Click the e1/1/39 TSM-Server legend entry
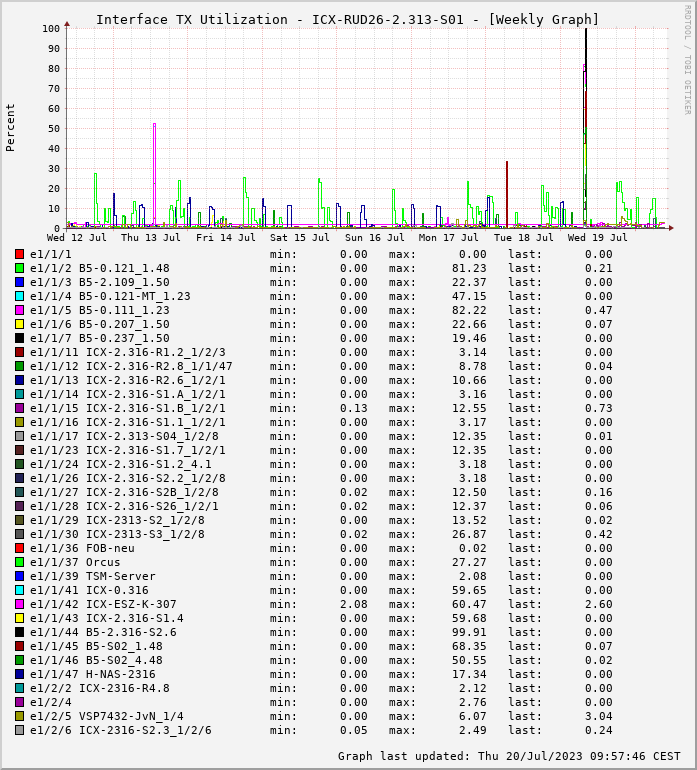The width and height of the screenshot is (697, 770). (92, 576)
